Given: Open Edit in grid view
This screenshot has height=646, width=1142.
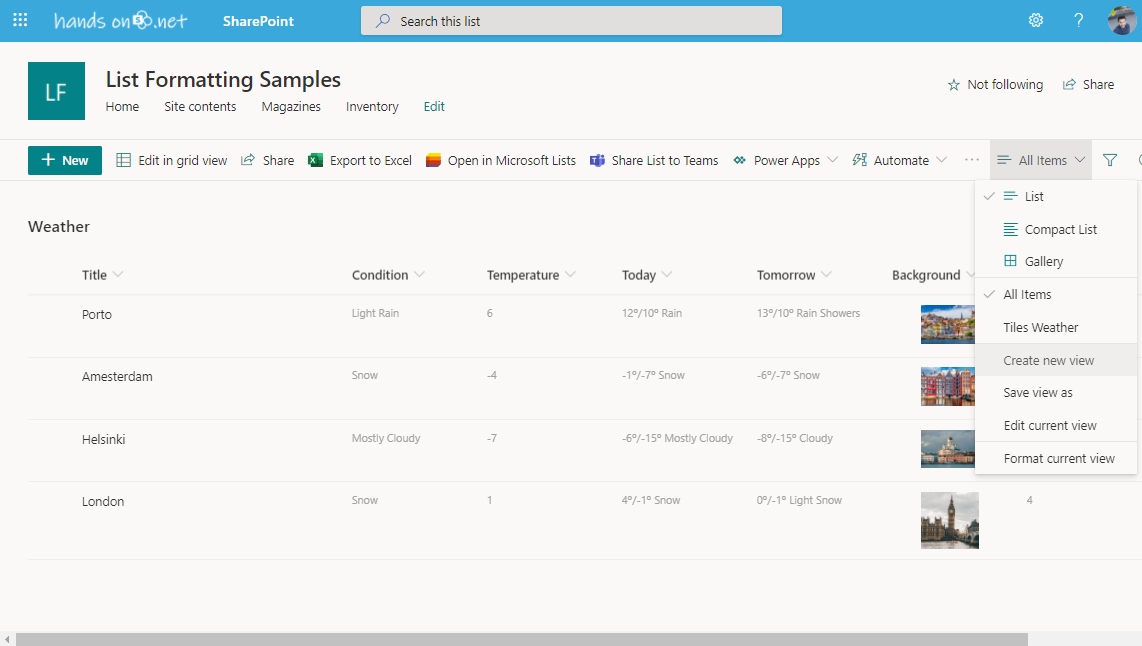Looking at the screenshot, I should 171,160.
